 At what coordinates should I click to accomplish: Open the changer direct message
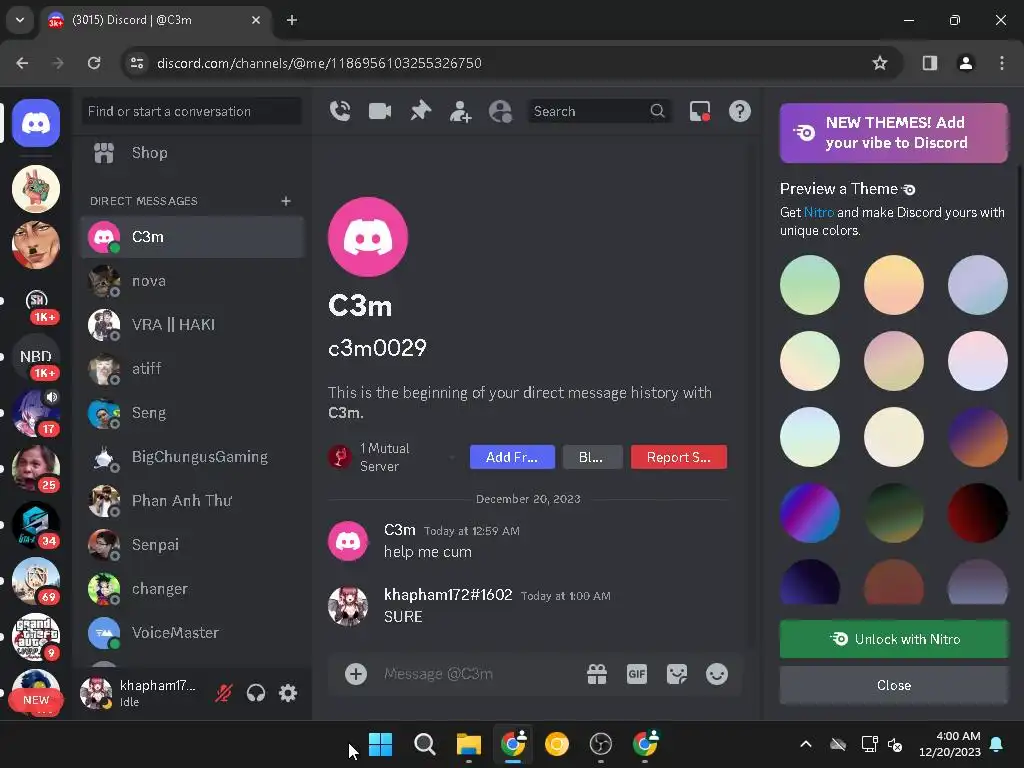pos(192,588)
